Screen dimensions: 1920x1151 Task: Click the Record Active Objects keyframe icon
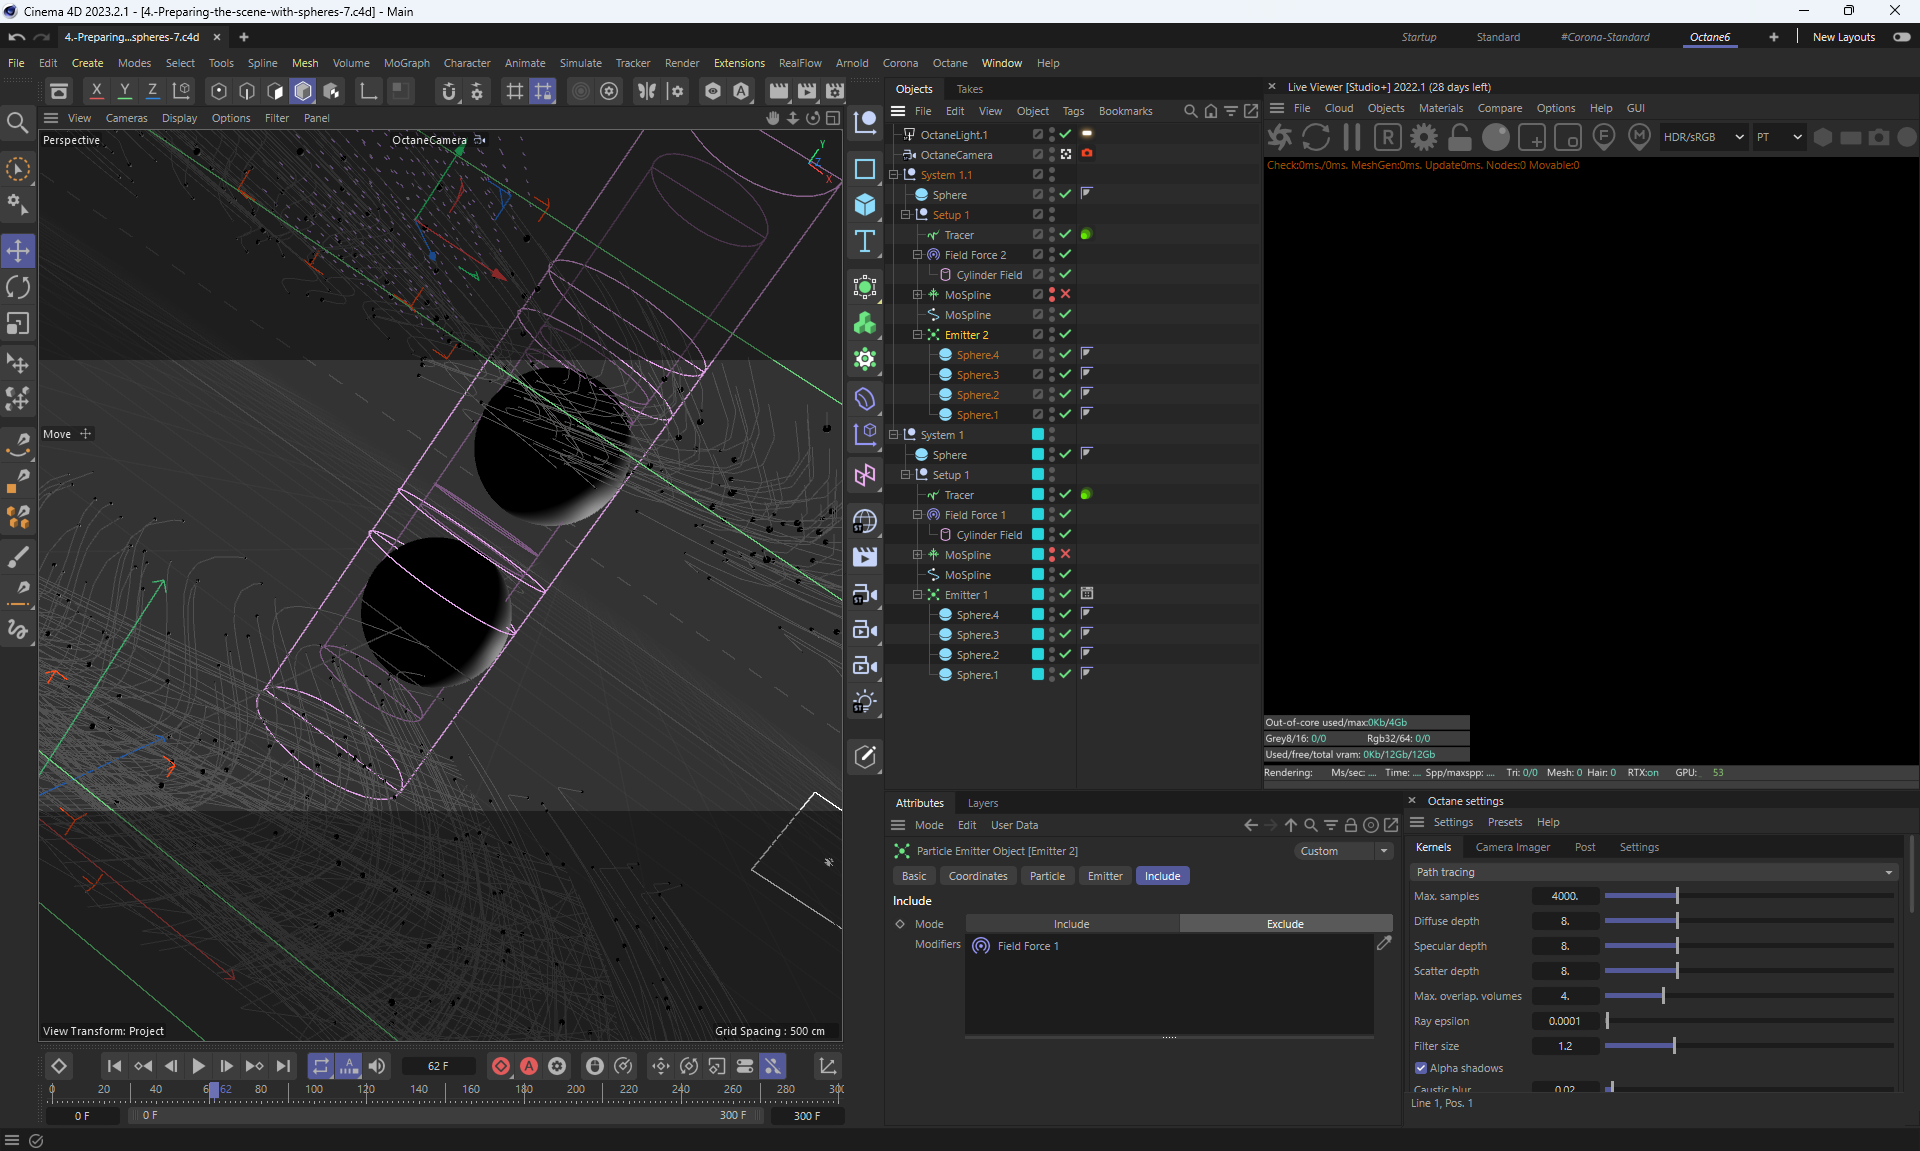(x=501, y=1066)
